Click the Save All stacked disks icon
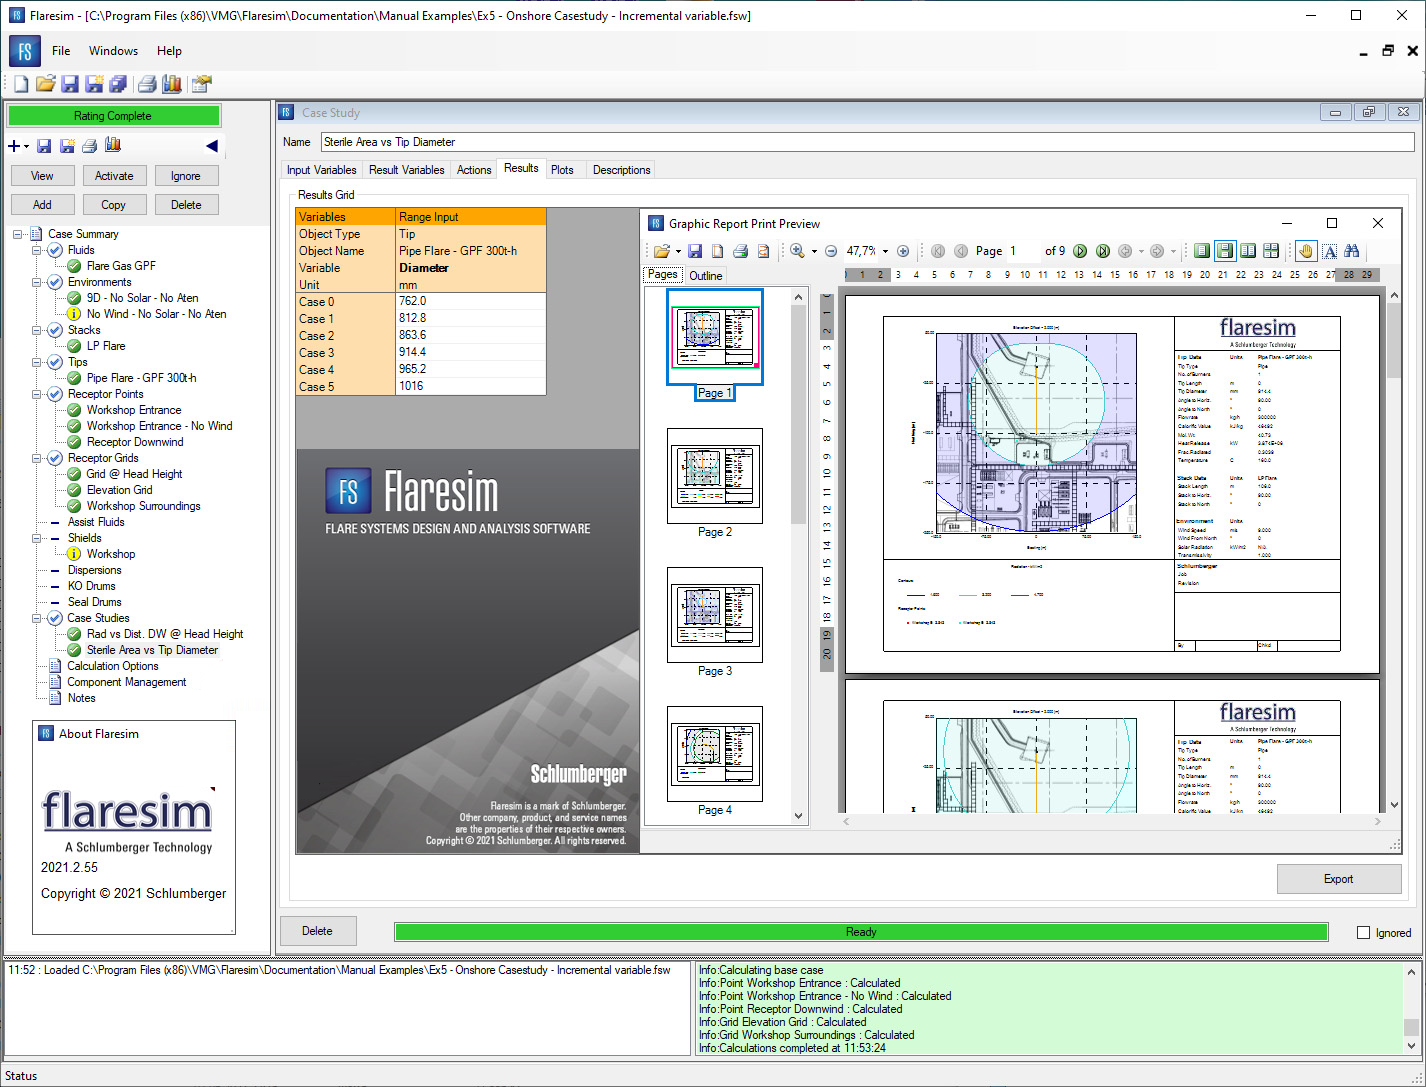The image size is (1426, 1087). pos(118,84)
